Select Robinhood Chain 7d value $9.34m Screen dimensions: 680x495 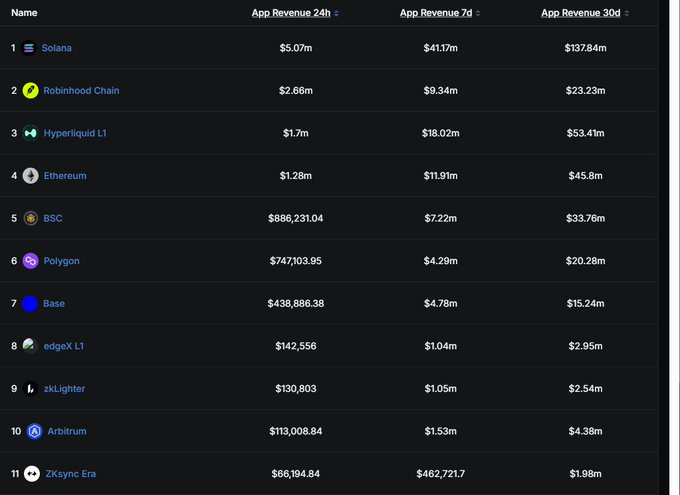click(441, 91)
